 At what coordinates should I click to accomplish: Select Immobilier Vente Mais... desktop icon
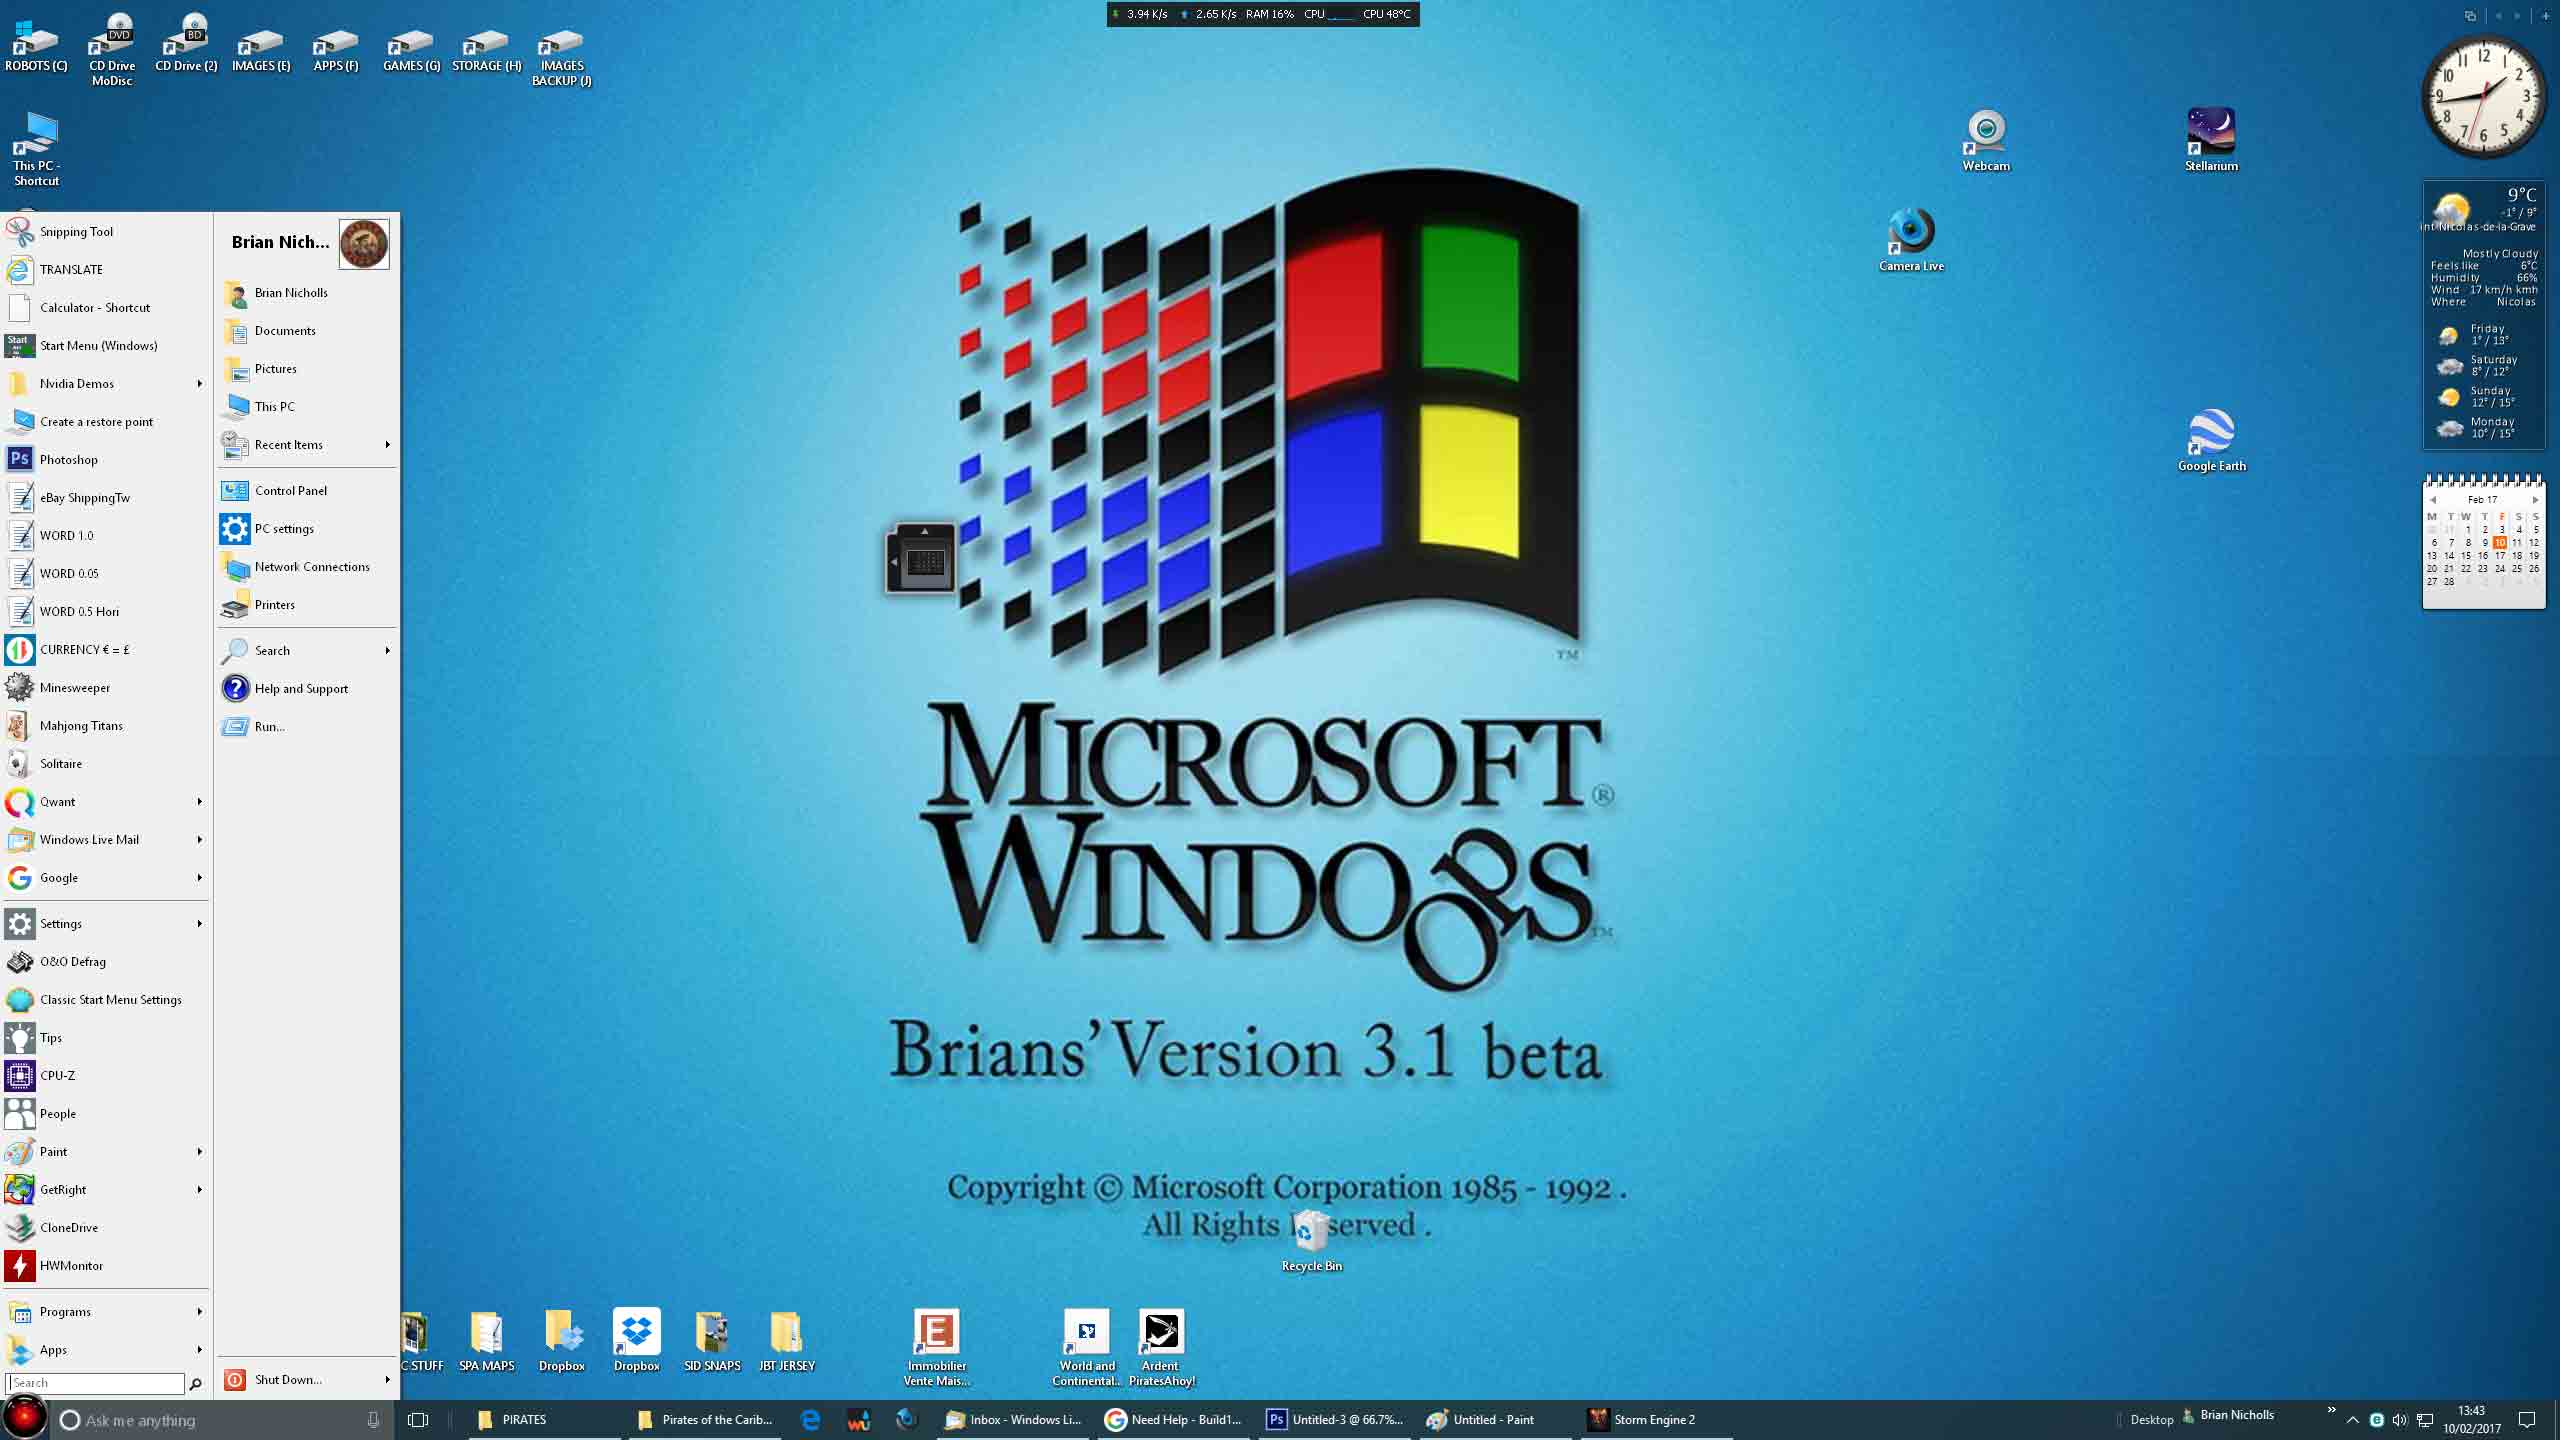(936, 1347)
